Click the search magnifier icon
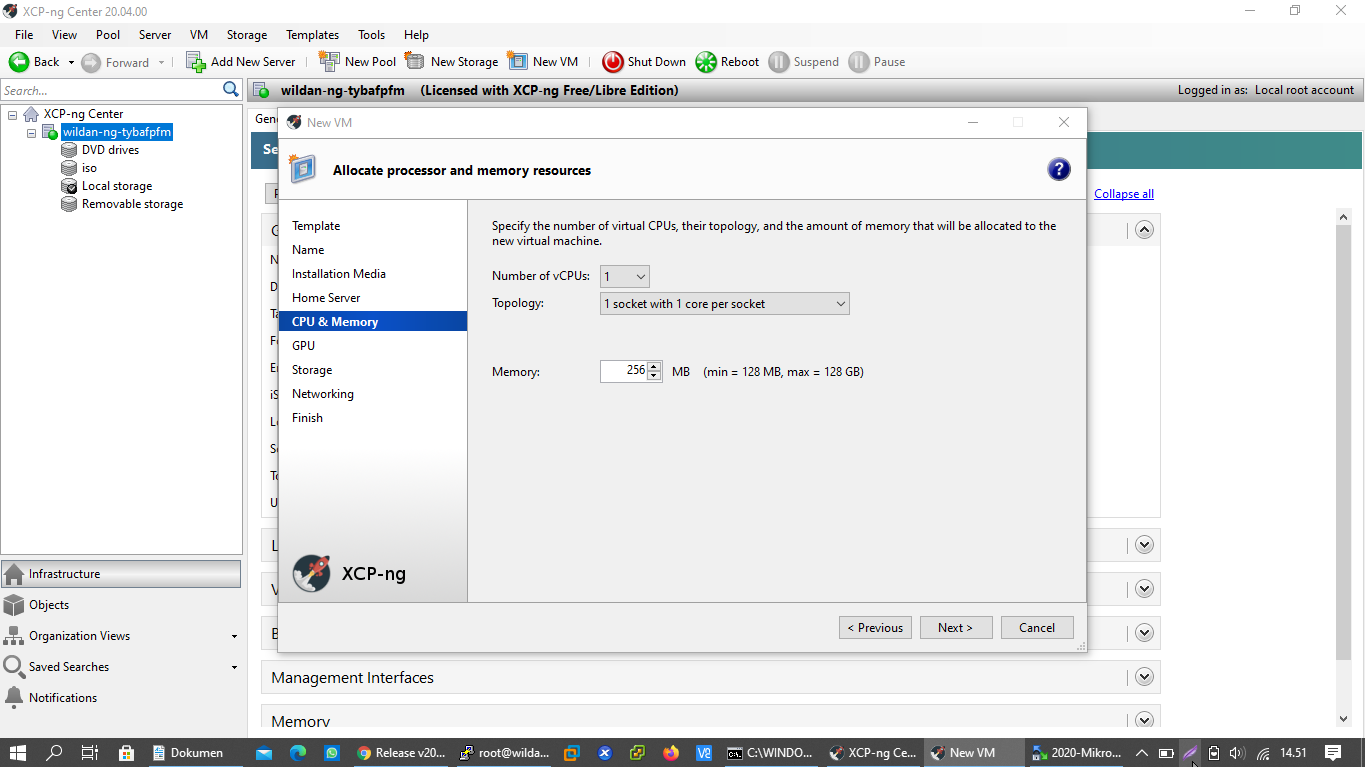This screenshot has width=1365, height=767. (x=231, y=90)
